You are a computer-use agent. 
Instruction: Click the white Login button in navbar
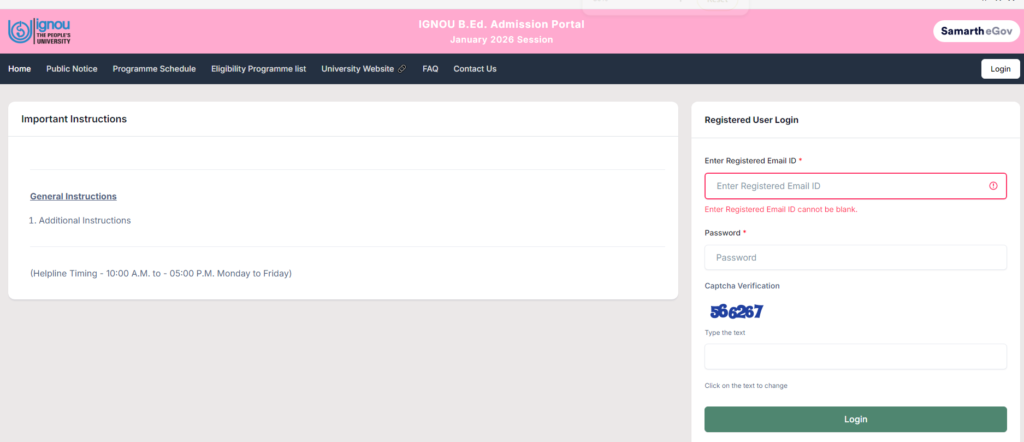click(1000, 69)
